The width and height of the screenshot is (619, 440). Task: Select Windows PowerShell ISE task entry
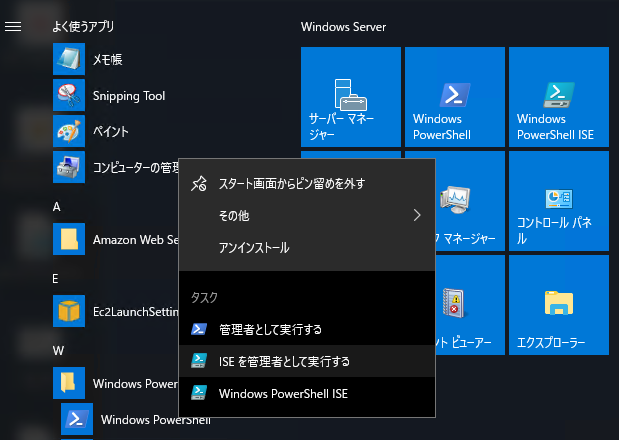[307, 393]
